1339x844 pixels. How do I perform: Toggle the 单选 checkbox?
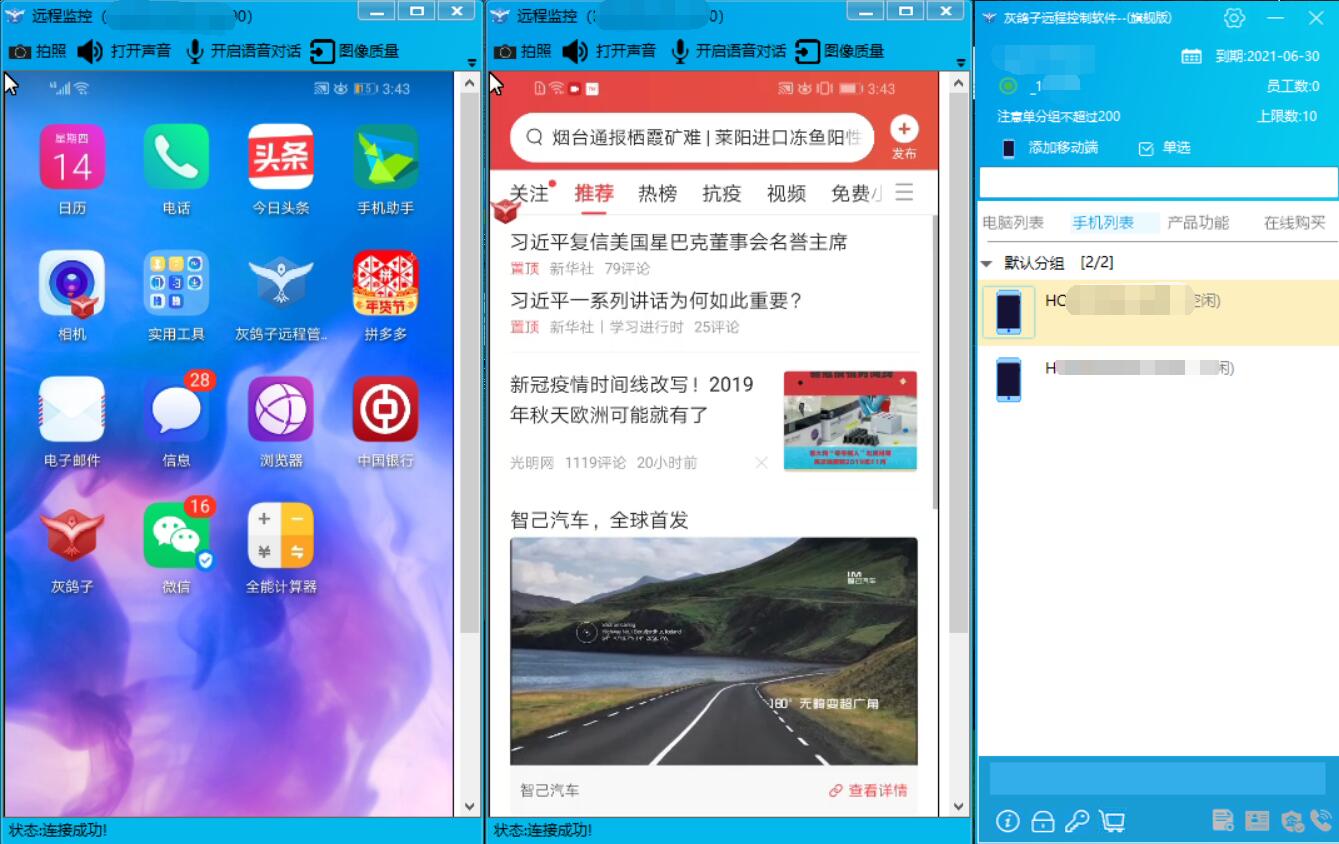(x=1146, y=148)
